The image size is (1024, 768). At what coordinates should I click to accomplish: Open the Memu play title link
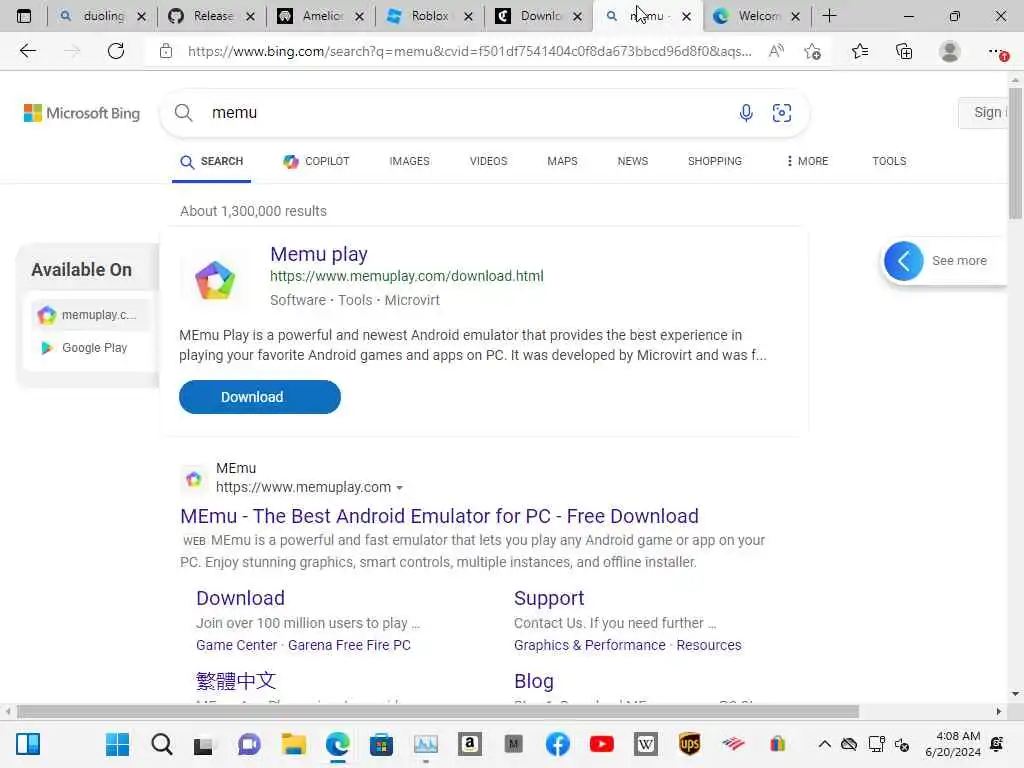pos(319,254)
